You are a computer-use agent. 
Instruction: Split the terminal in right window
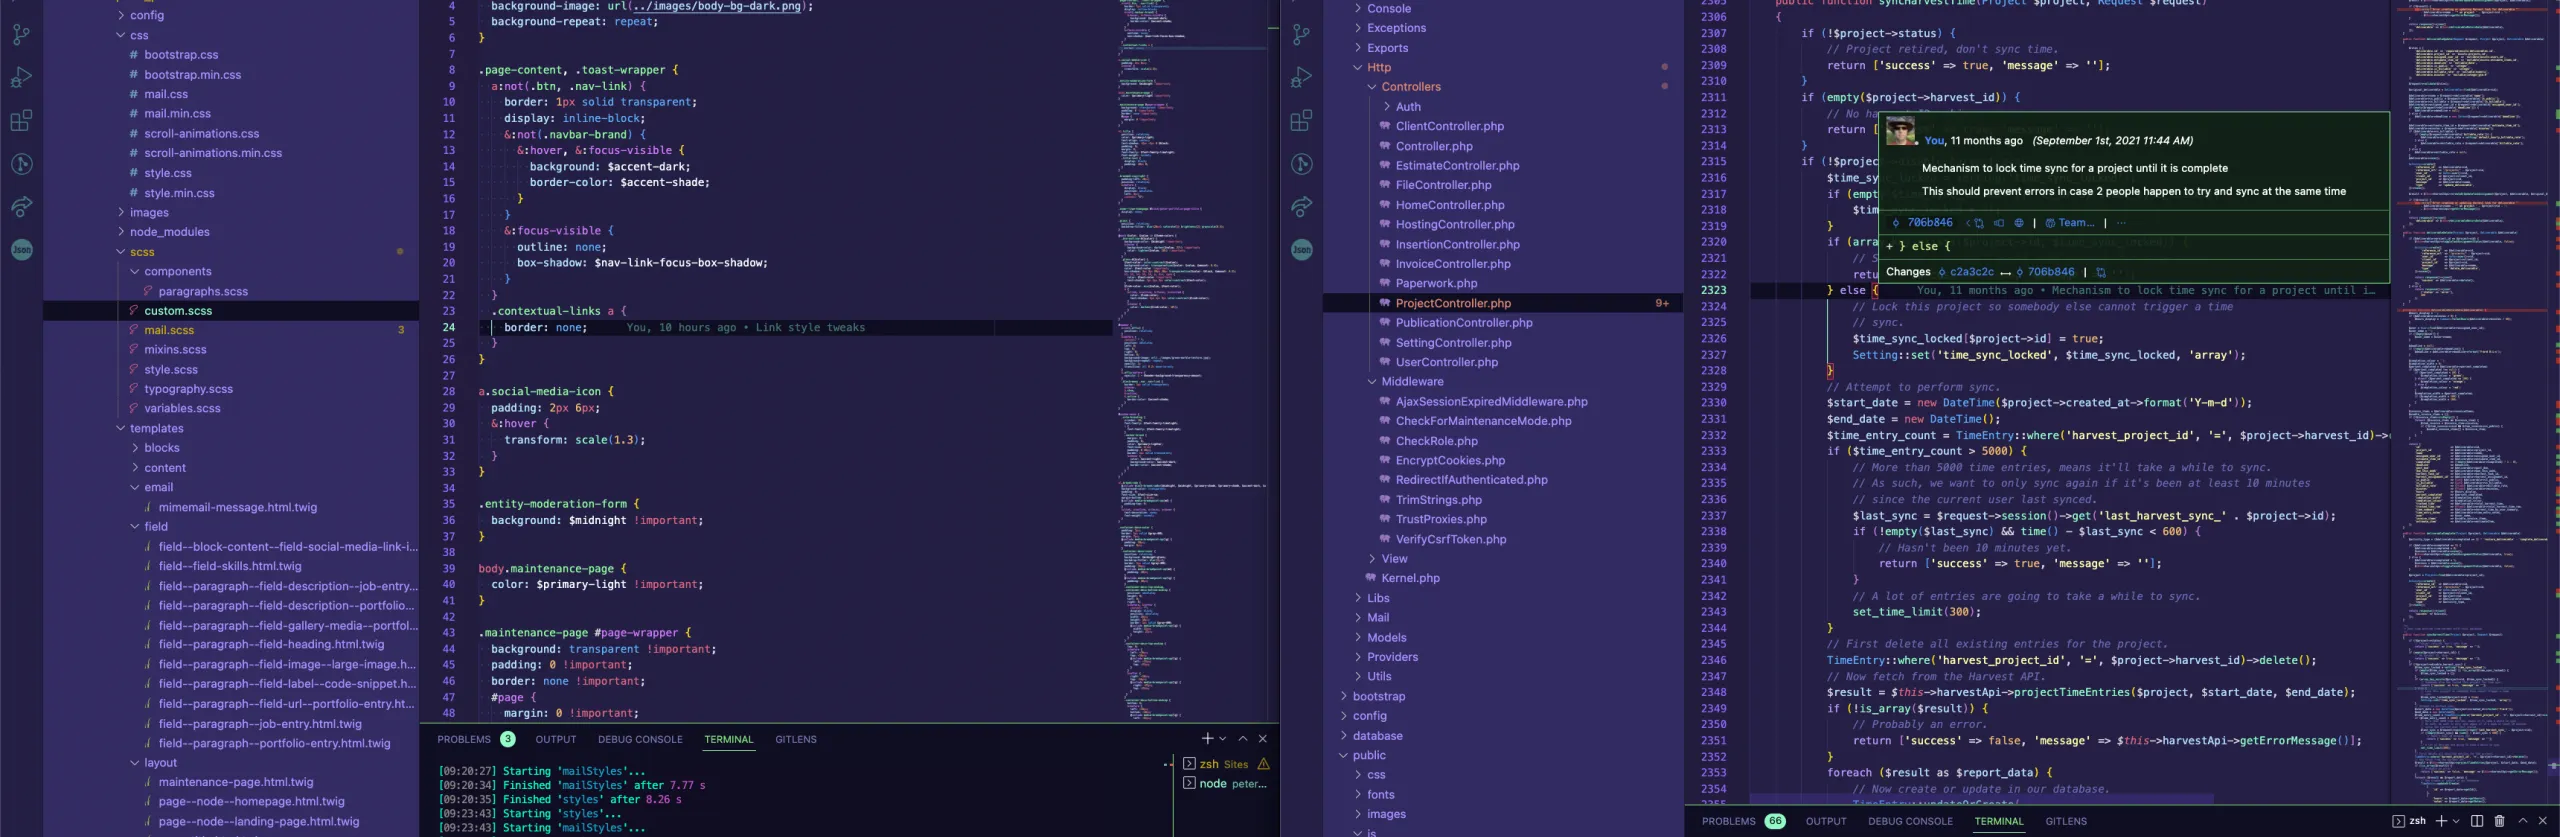(2477, 821)
